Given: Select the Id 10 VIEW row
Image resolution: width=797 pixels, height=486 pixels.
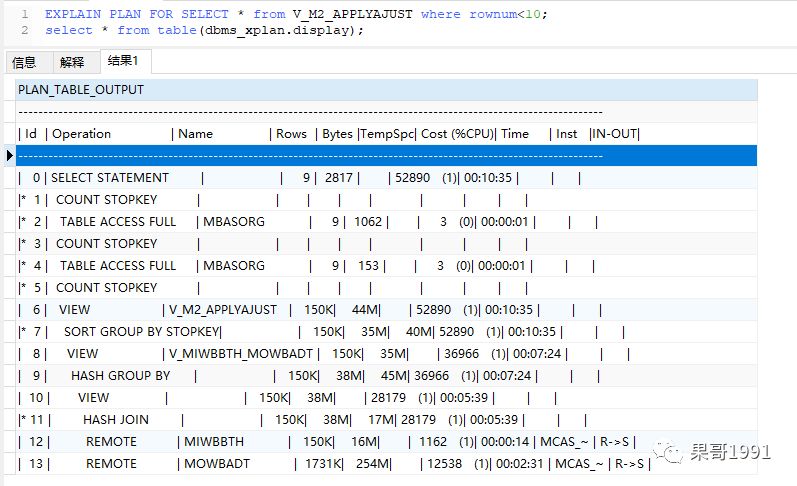Looking at the screenshot, I should click(386, 398).
